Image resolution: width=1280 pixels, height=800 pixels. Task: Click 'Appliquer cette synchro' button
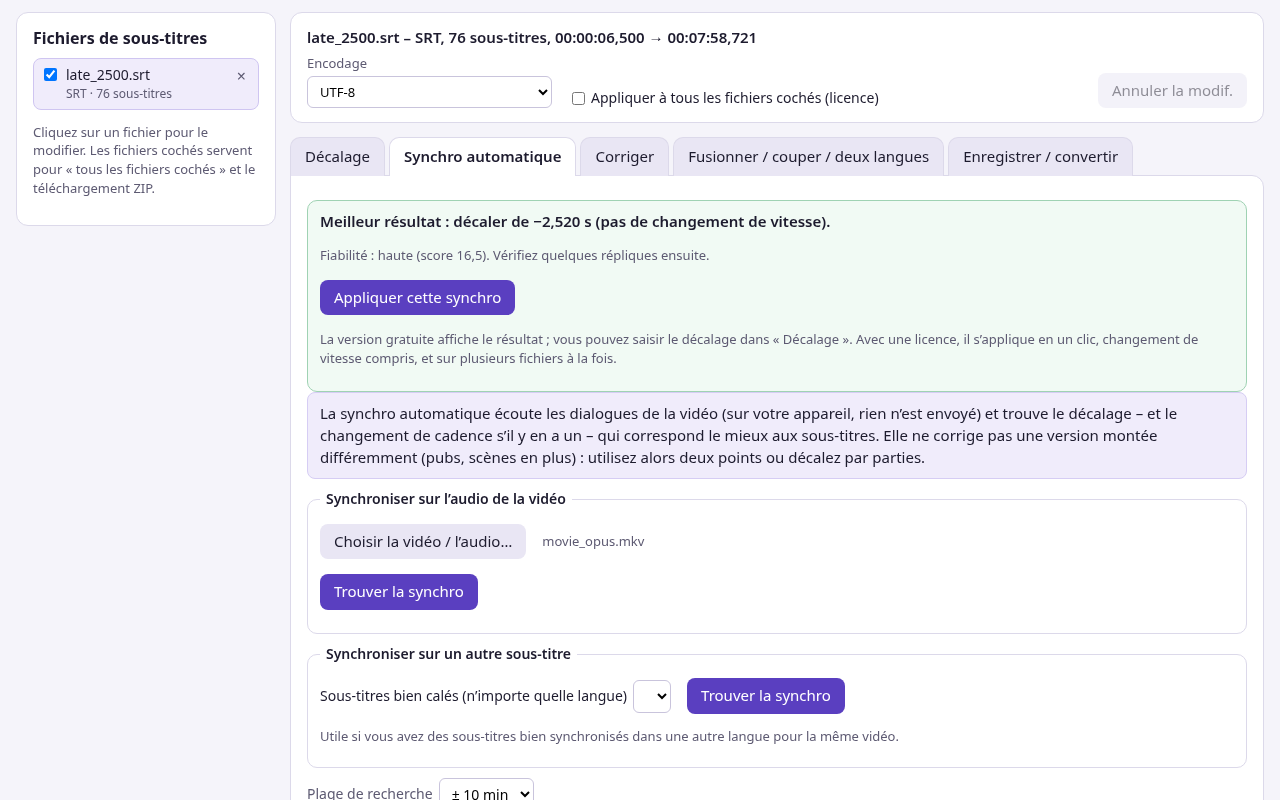click(x=417, y=298)
